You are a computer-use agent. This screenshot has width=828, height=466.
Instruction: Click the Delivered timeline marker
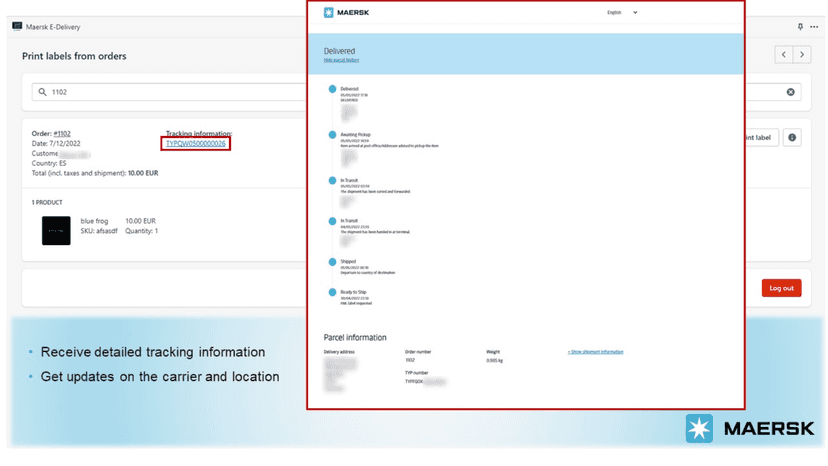click(x=332, y=89)
